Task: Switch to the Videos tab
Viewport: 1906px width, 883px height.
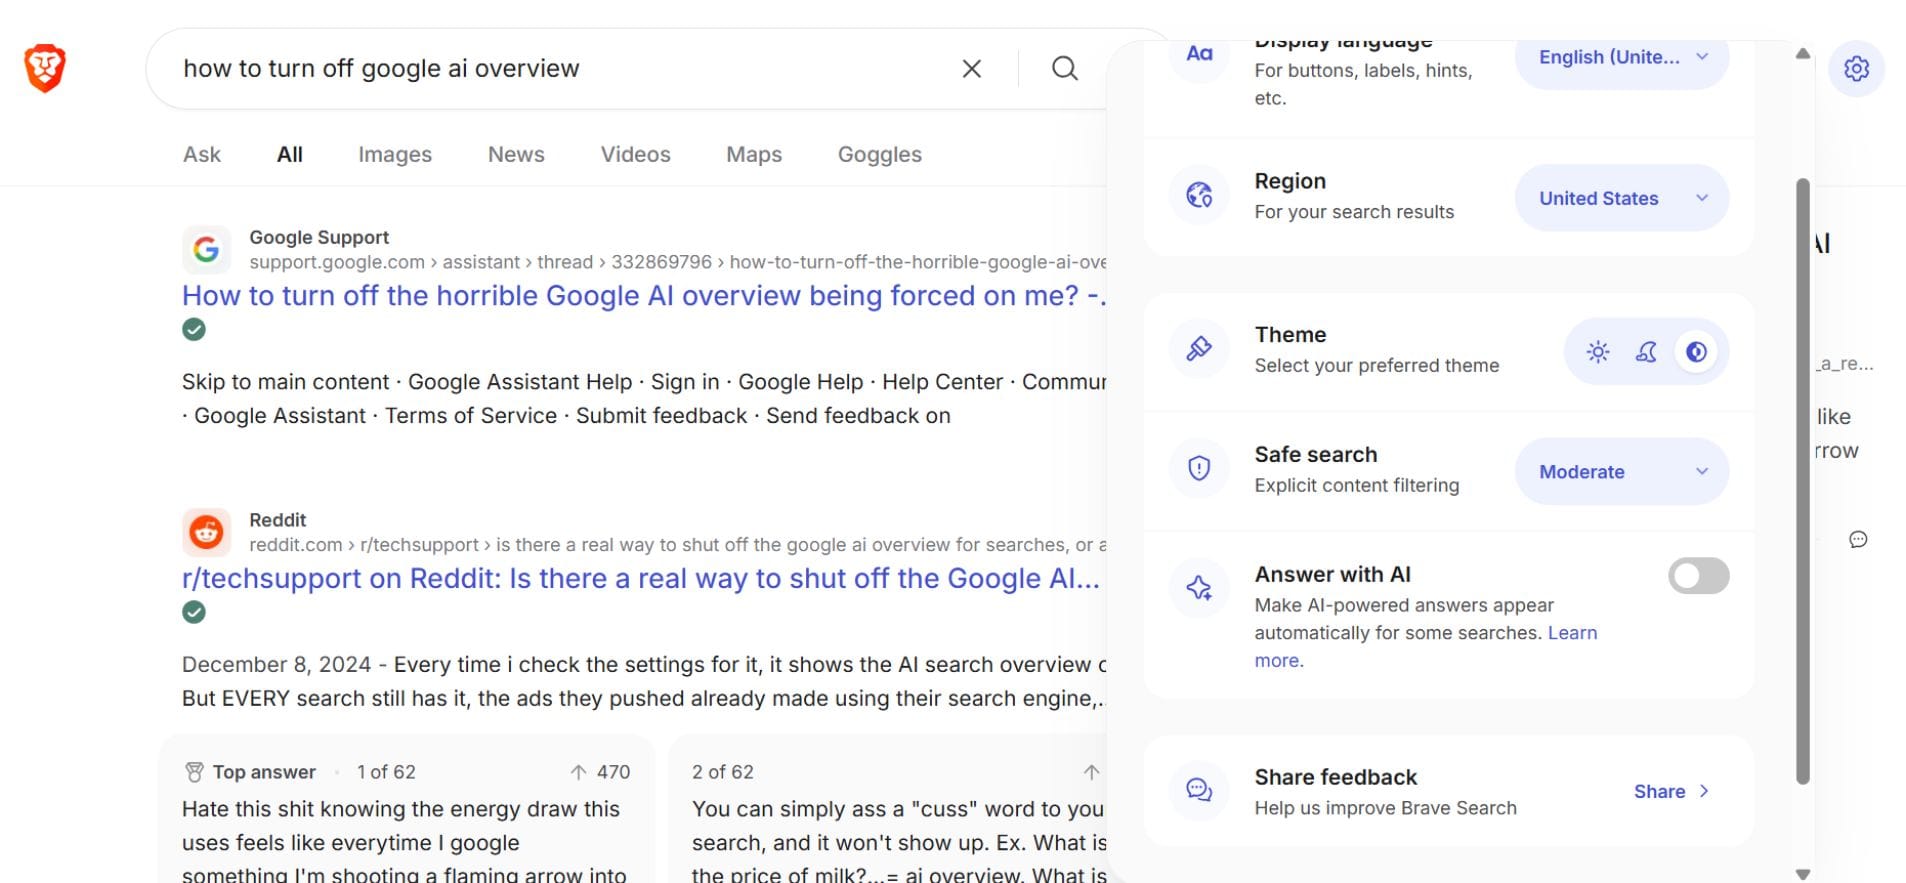Action: coord(635,154)
